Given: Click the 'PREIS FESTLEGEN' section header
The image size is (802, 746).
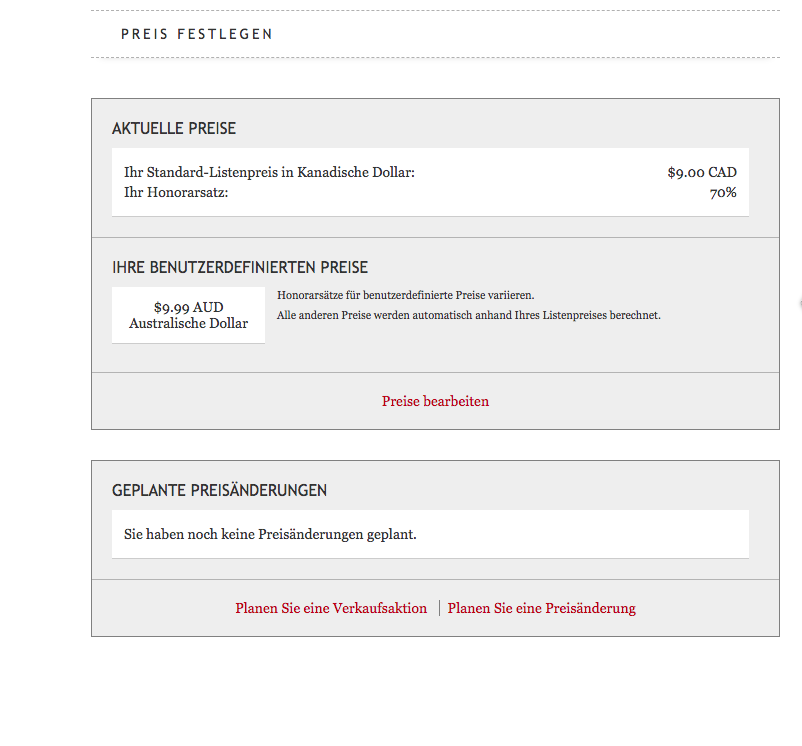Looking at the screenshot, I should point(197,34).
